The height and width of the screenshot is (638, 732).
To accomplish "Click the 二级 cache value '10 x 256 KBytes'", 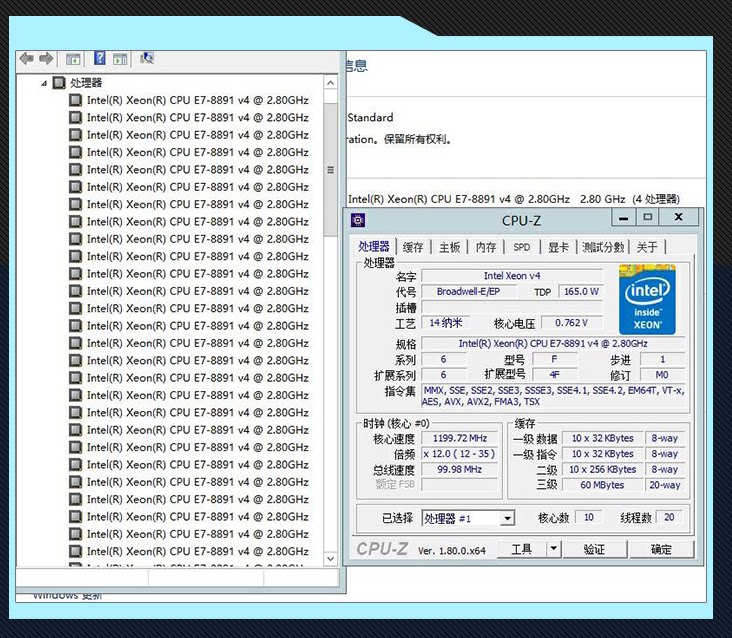I will point(602,469).
